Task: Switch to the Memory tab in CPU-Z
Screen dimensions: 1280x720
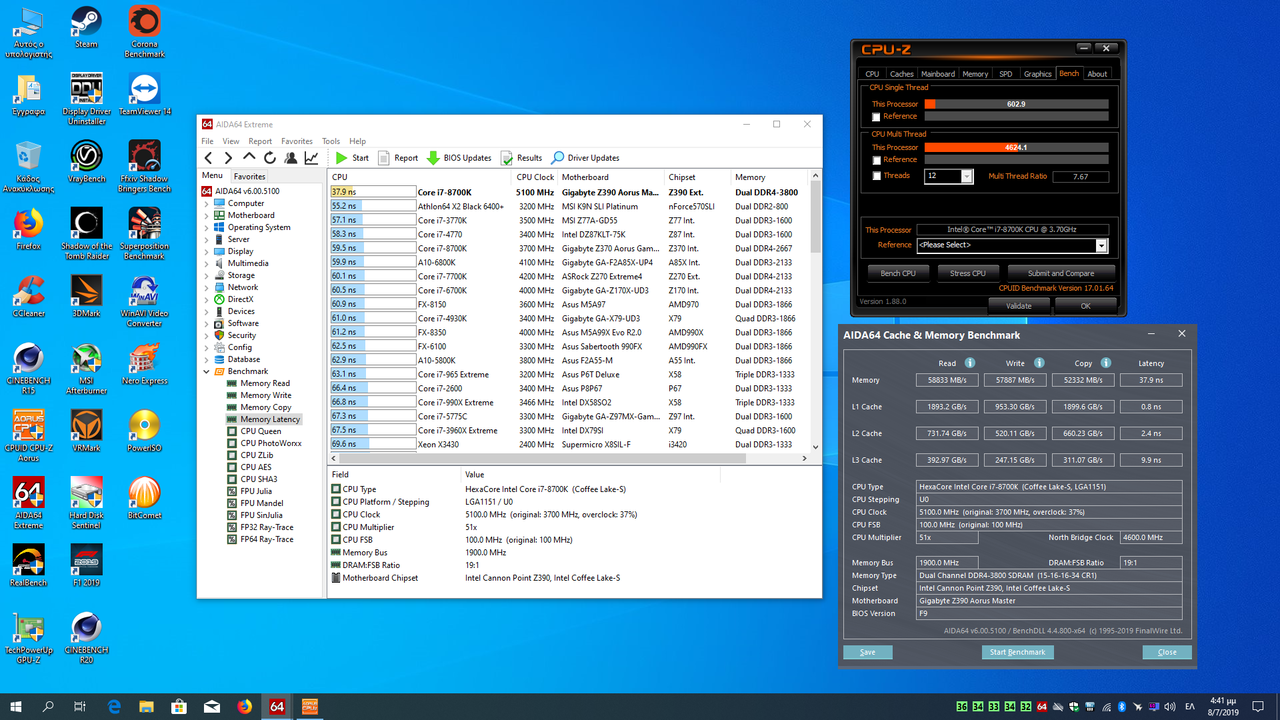Action: point(975,74)
